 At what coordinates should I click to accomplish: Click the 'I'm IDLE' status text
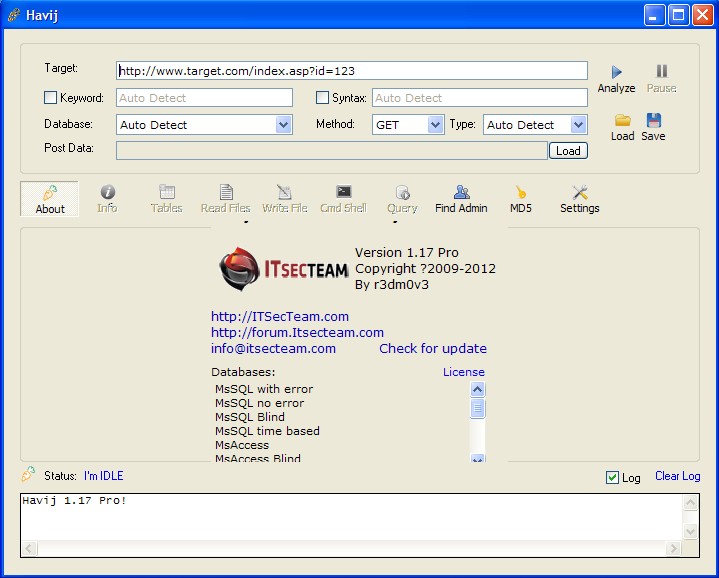tap(104, 476)
